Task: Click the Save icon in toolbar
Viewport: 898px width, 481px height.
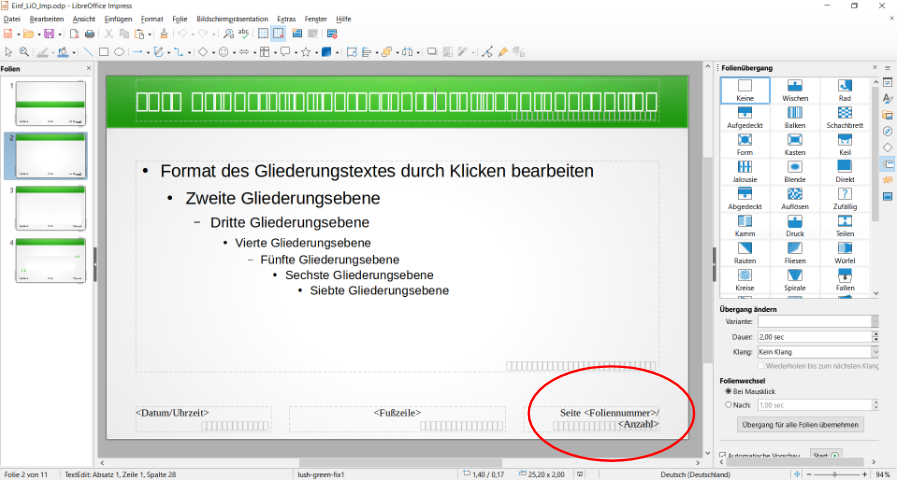Action: 46,34
